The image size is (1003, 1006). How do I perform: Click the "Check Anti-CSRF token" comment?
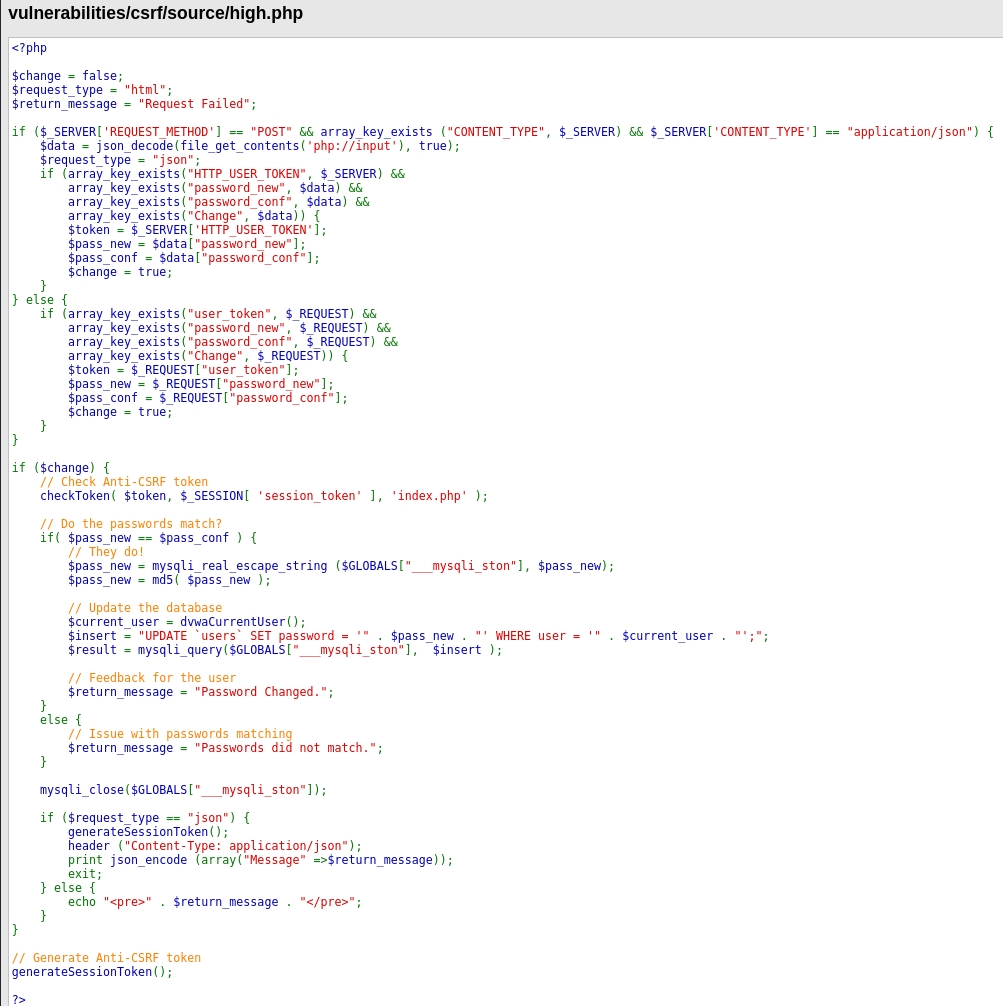tap(124, 482)
